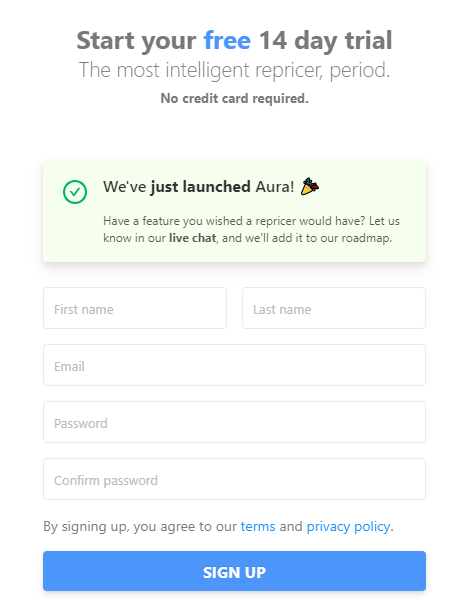469x610 pixels.
Task: Open the terms link
Action: click(258, 526)
